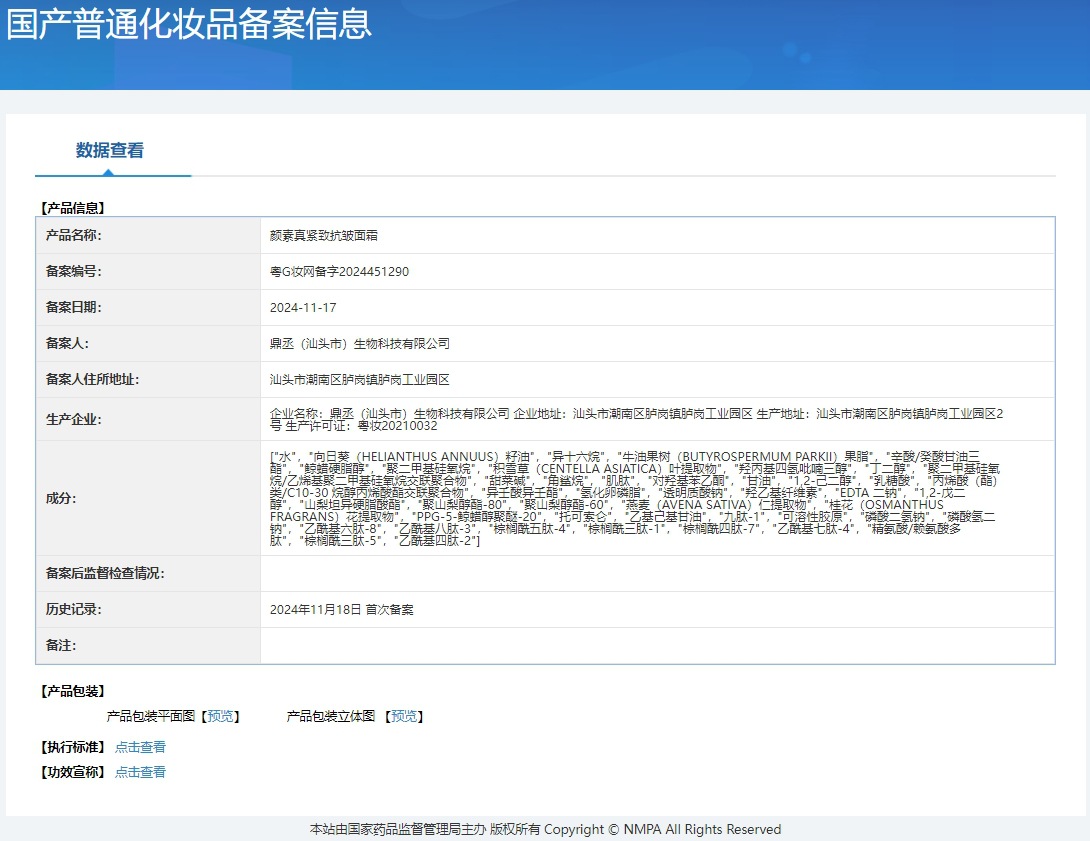This screenshot has height=841, width=1090.
Task: Click the NMPA copyright footer text
Action: click(x=545, y=829)
